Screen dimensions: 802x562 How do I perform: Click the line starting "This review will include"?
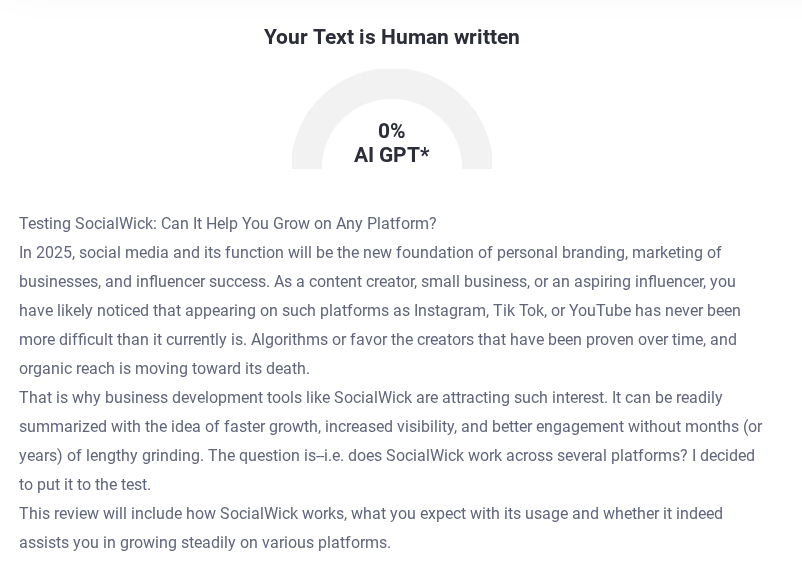pos(370,513)
